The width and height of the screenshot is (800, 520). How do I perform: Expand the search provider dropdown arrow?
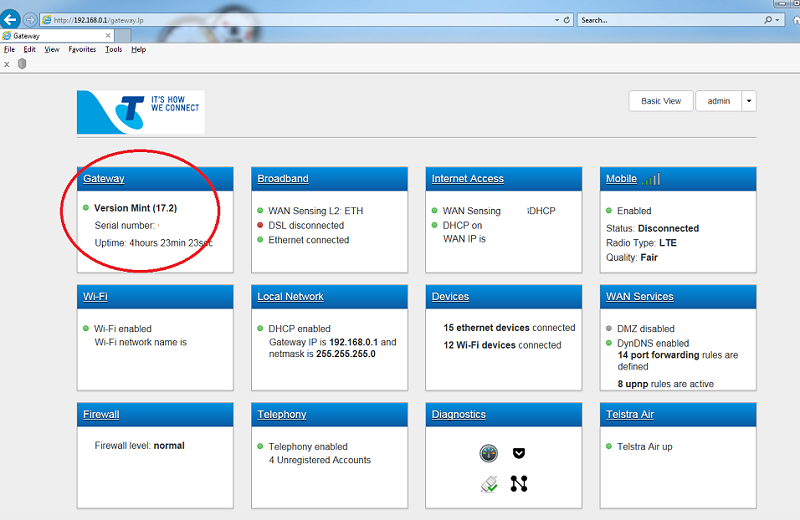777,20
